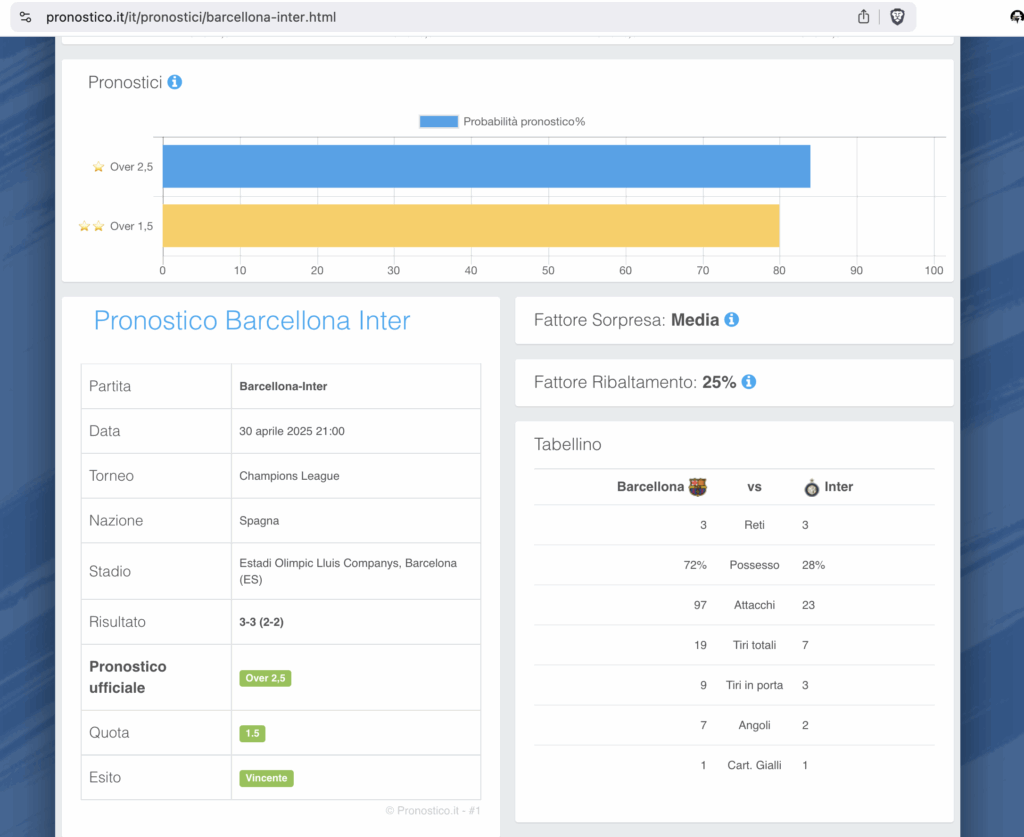Click the Inter club crest
The width and height of the screenshot is (1024, 837).
(x=811, y=488)
